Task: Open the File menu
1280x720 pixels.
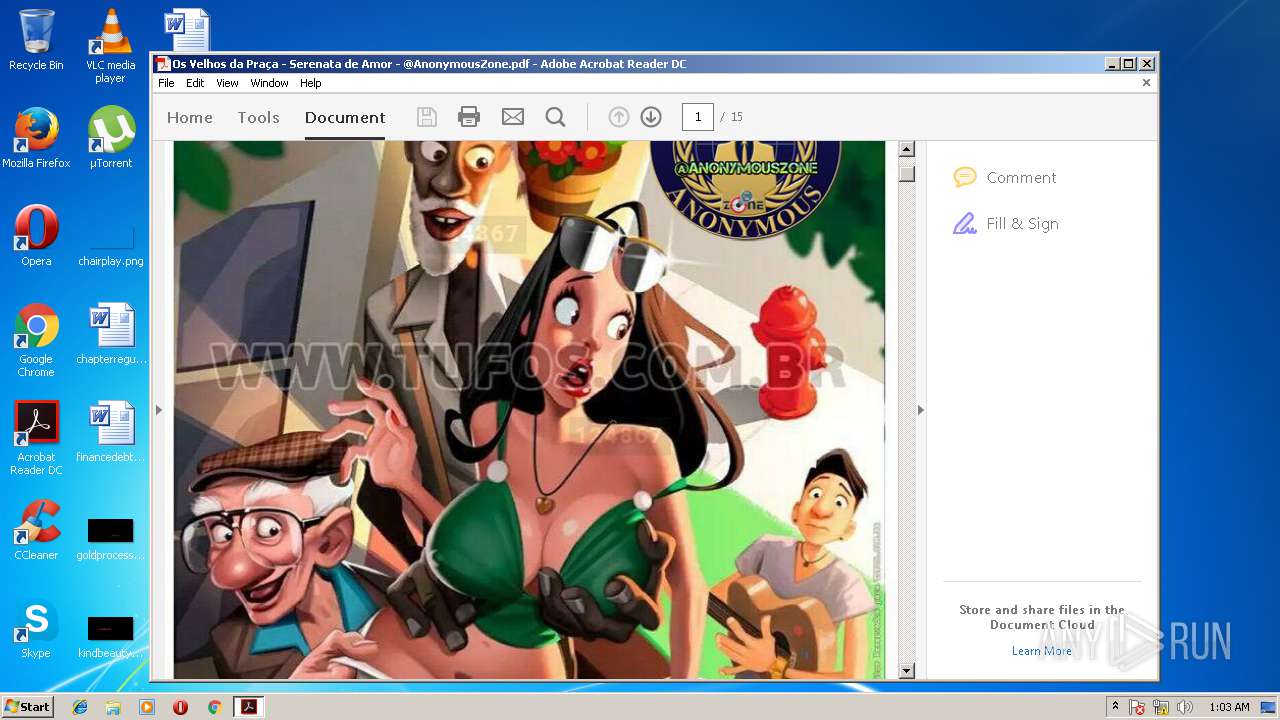Action: coord(166,83)
